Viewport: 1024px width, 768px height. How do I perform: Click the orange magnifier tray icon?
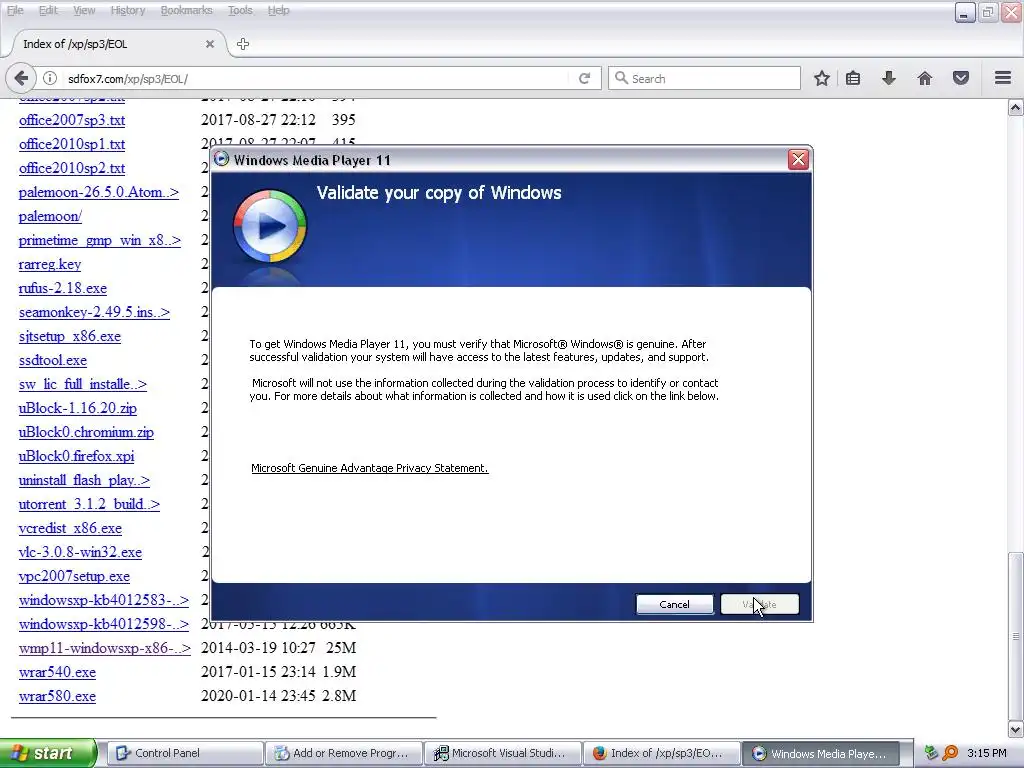coord(950,753)
